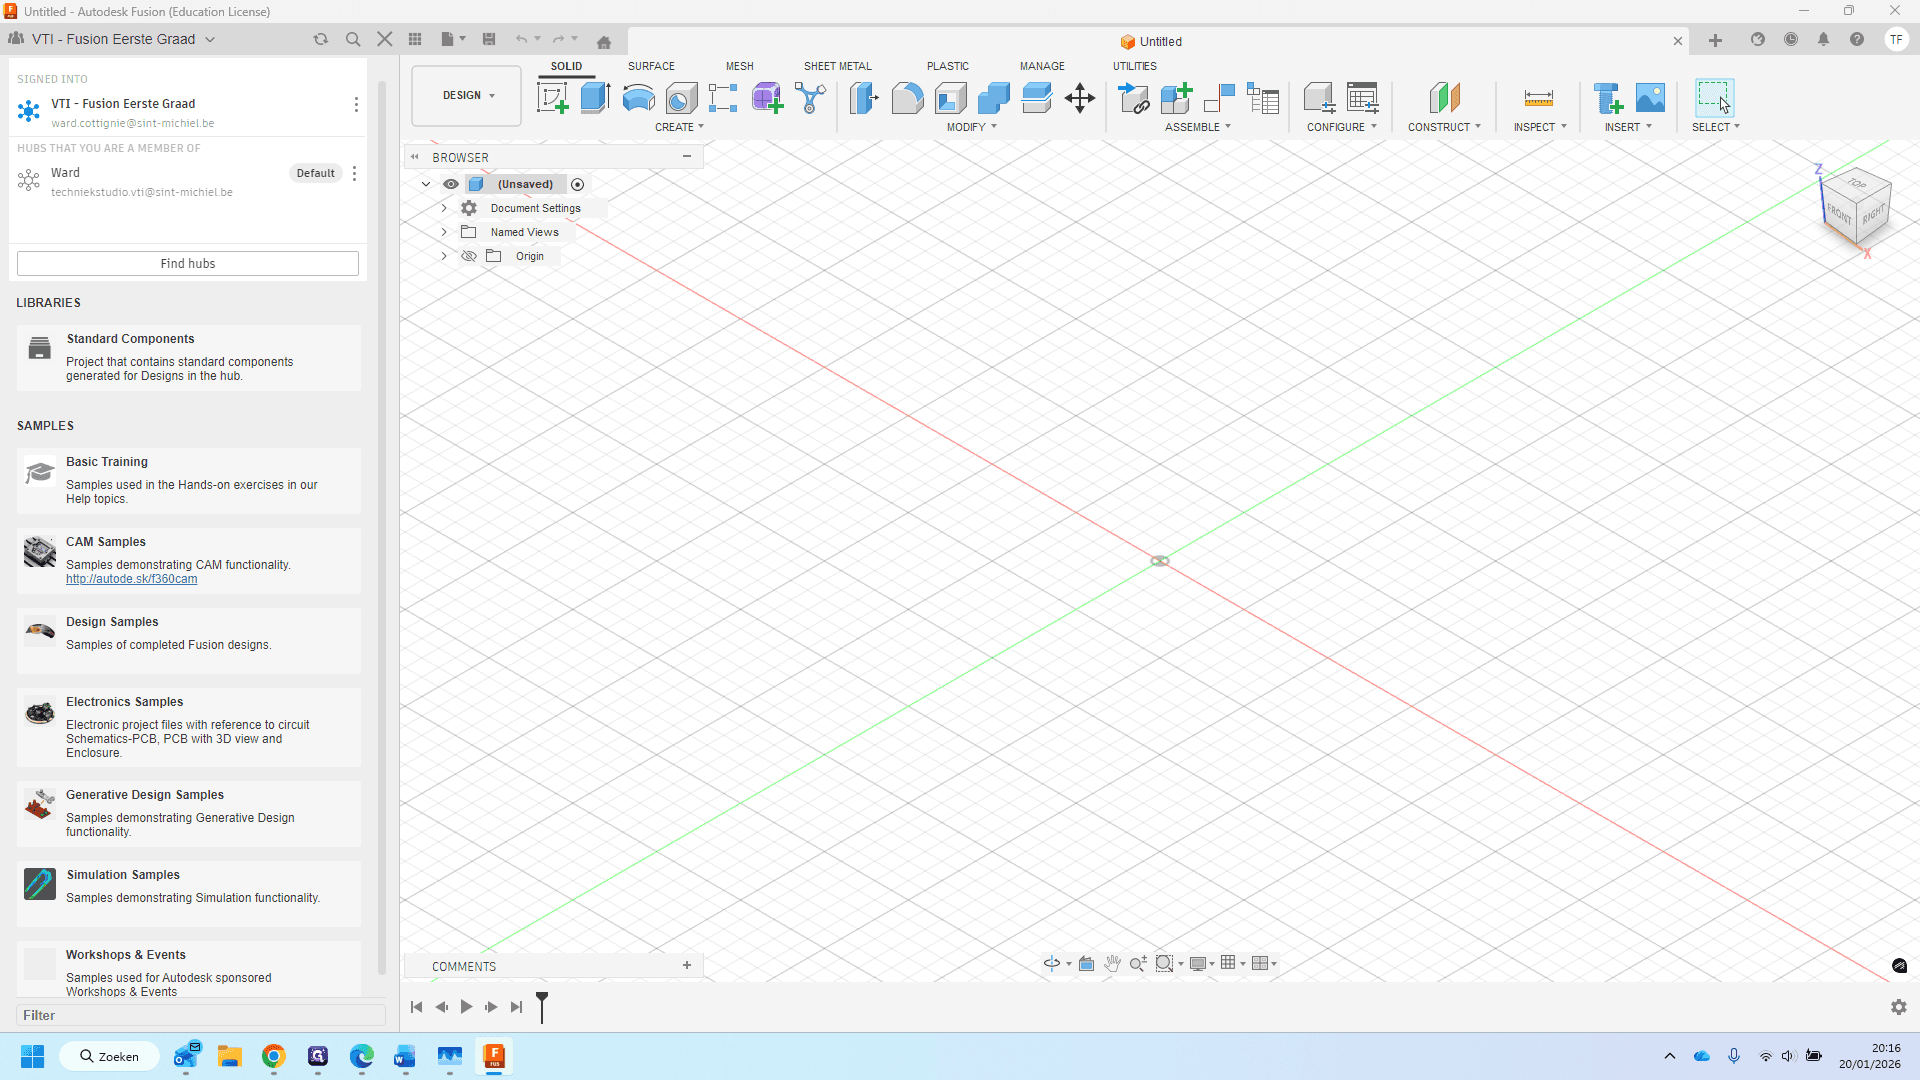Select the Hole tool icon
Screen dimensions: 1920x1080
coord(682,98)
